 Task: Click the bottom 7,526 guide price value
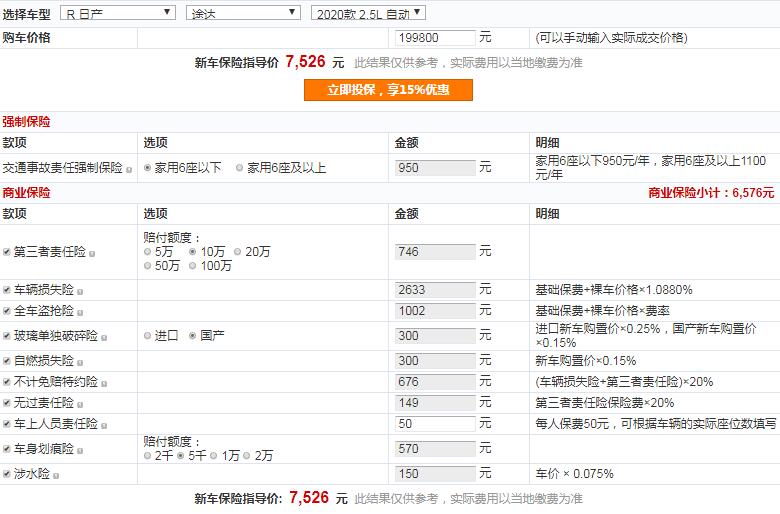point(308,498)
